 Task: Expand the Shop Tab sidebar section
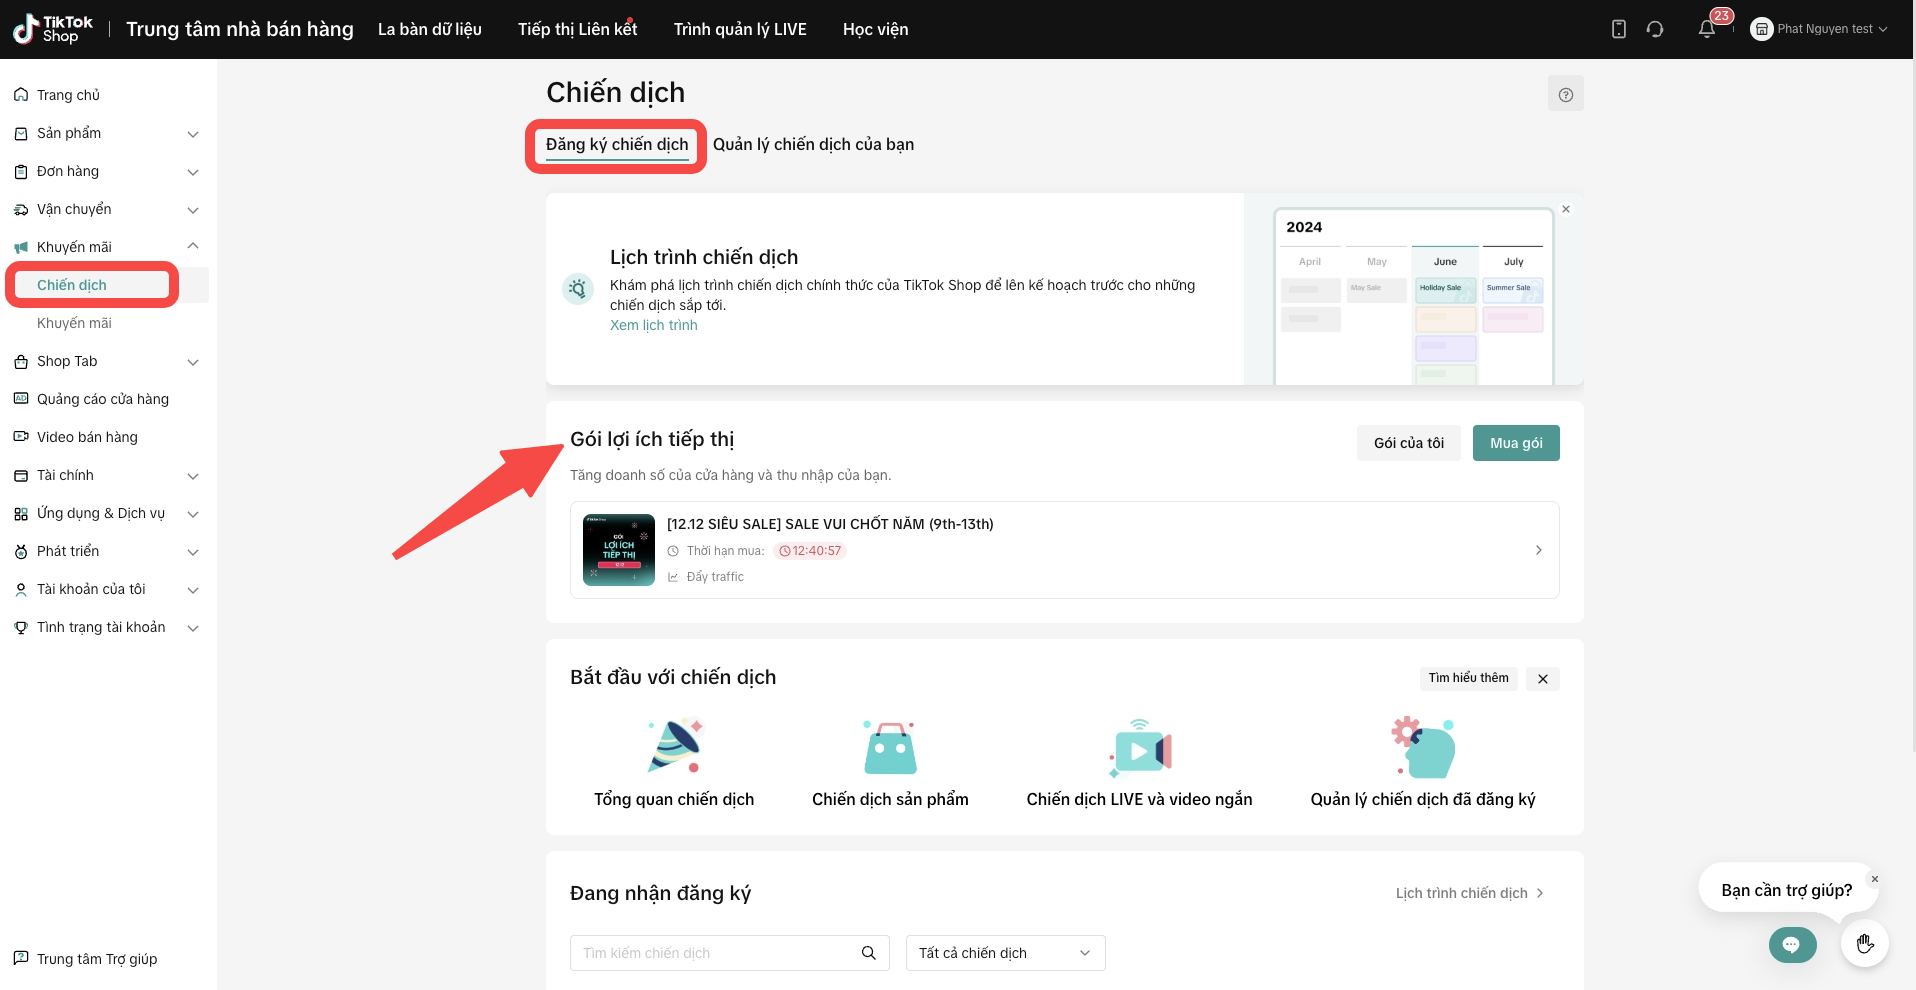point(193,362)
